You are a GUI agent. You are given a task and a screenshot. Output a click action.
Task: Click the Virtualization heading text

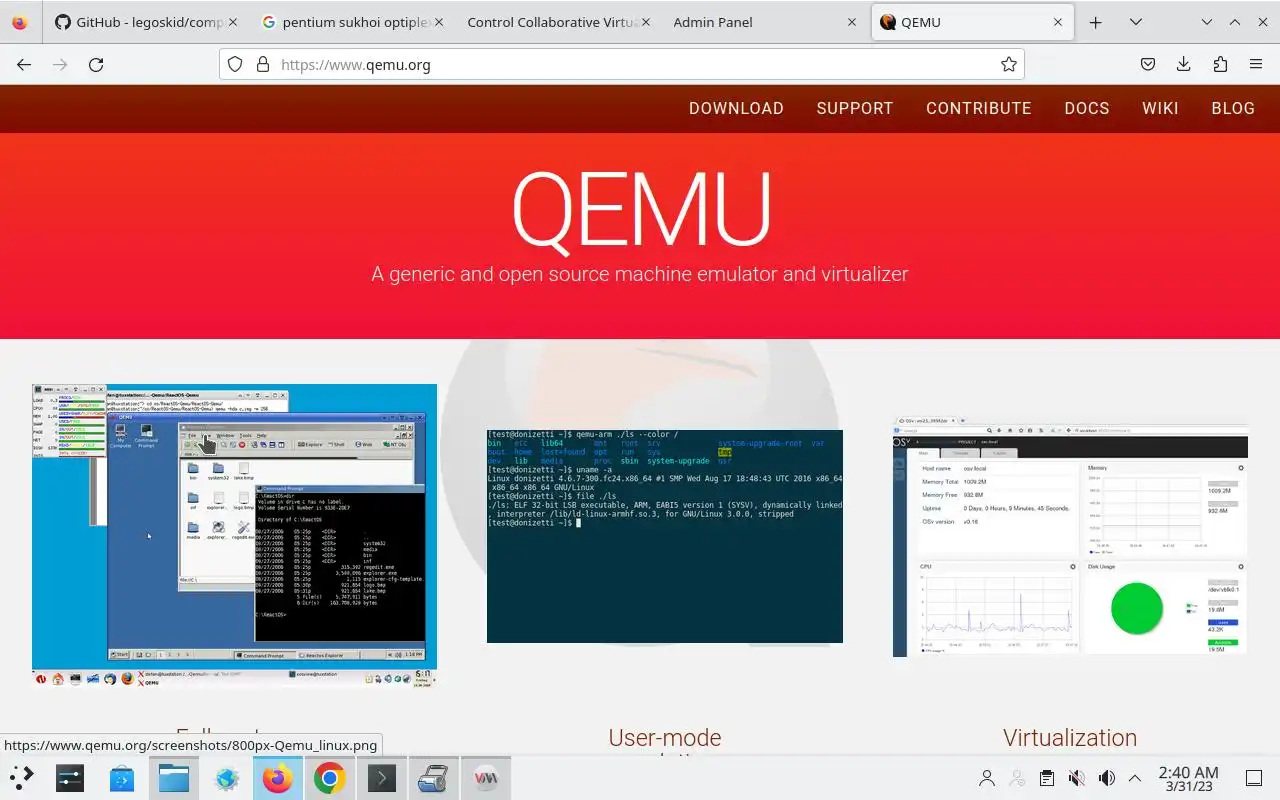click(1070, 738)
